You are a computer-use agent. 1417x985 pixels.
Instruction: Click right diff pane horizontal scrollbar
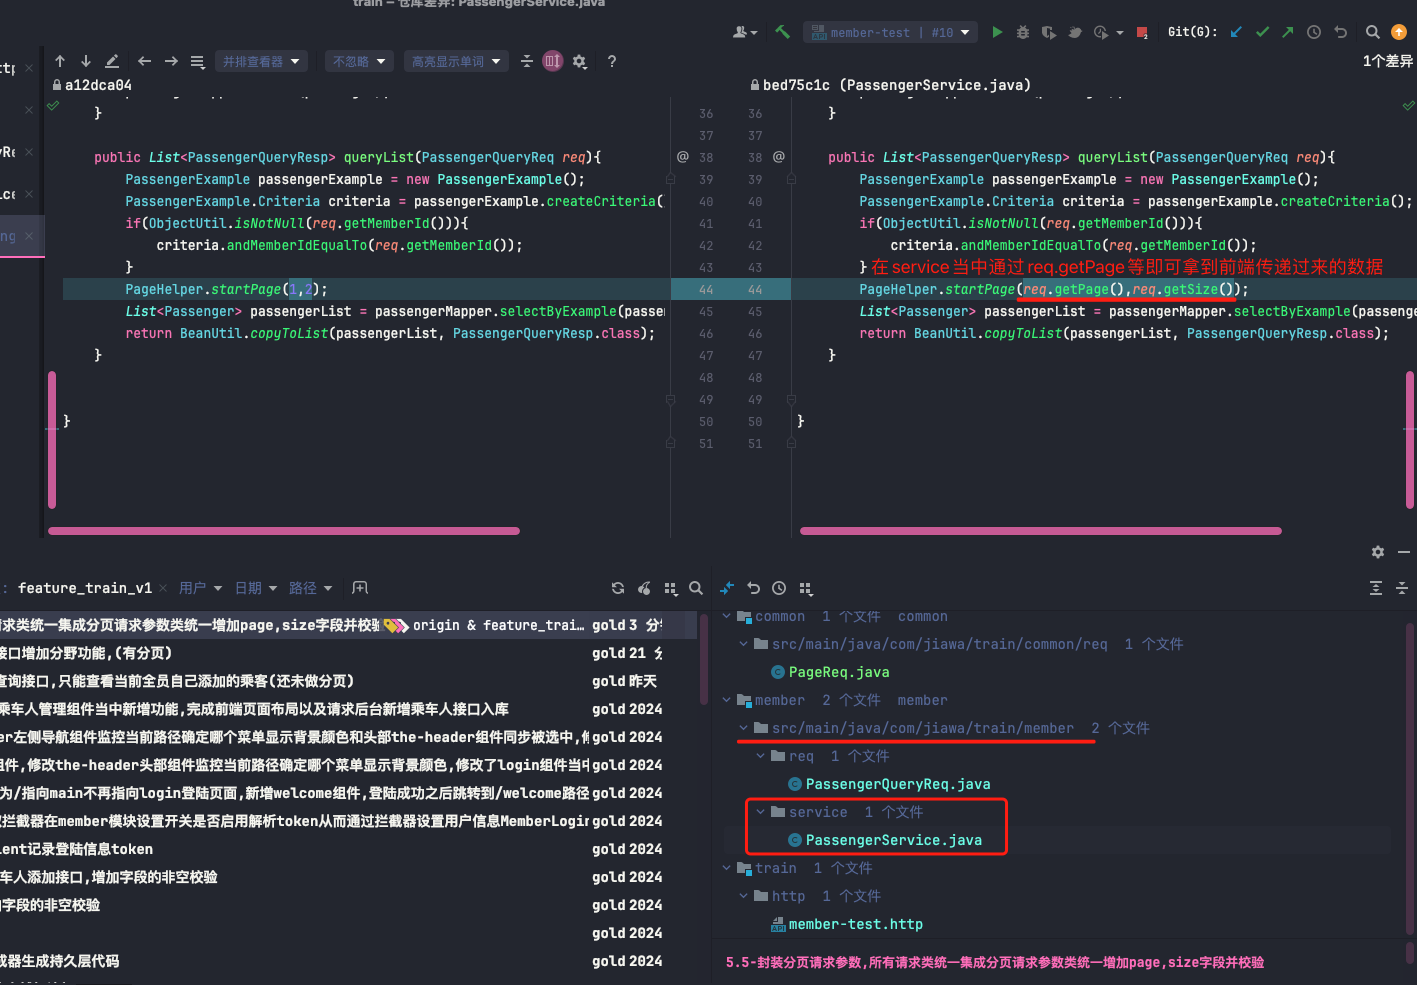click(1041, 531)
